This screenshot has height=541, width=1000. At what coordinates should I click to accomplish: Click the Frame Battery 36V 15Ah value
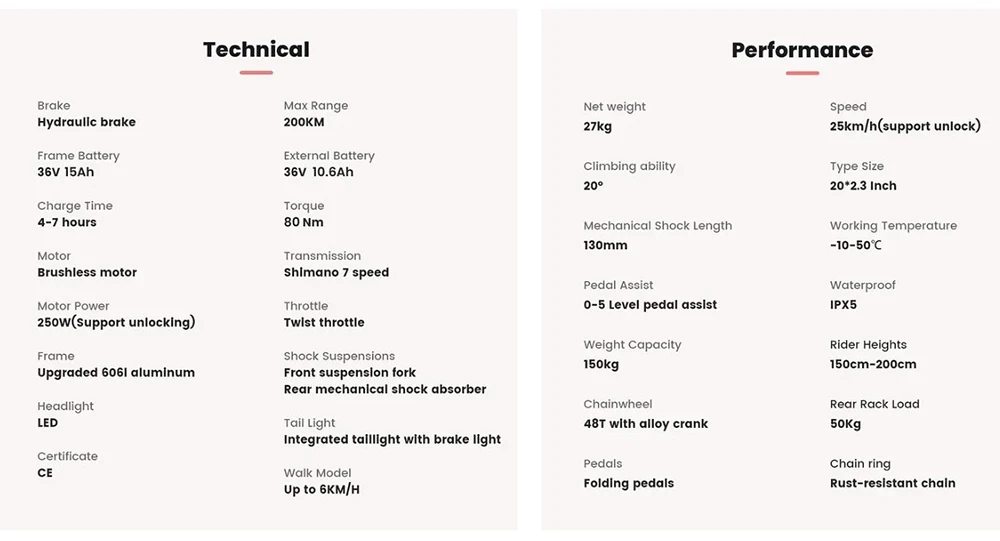point(66,172)
